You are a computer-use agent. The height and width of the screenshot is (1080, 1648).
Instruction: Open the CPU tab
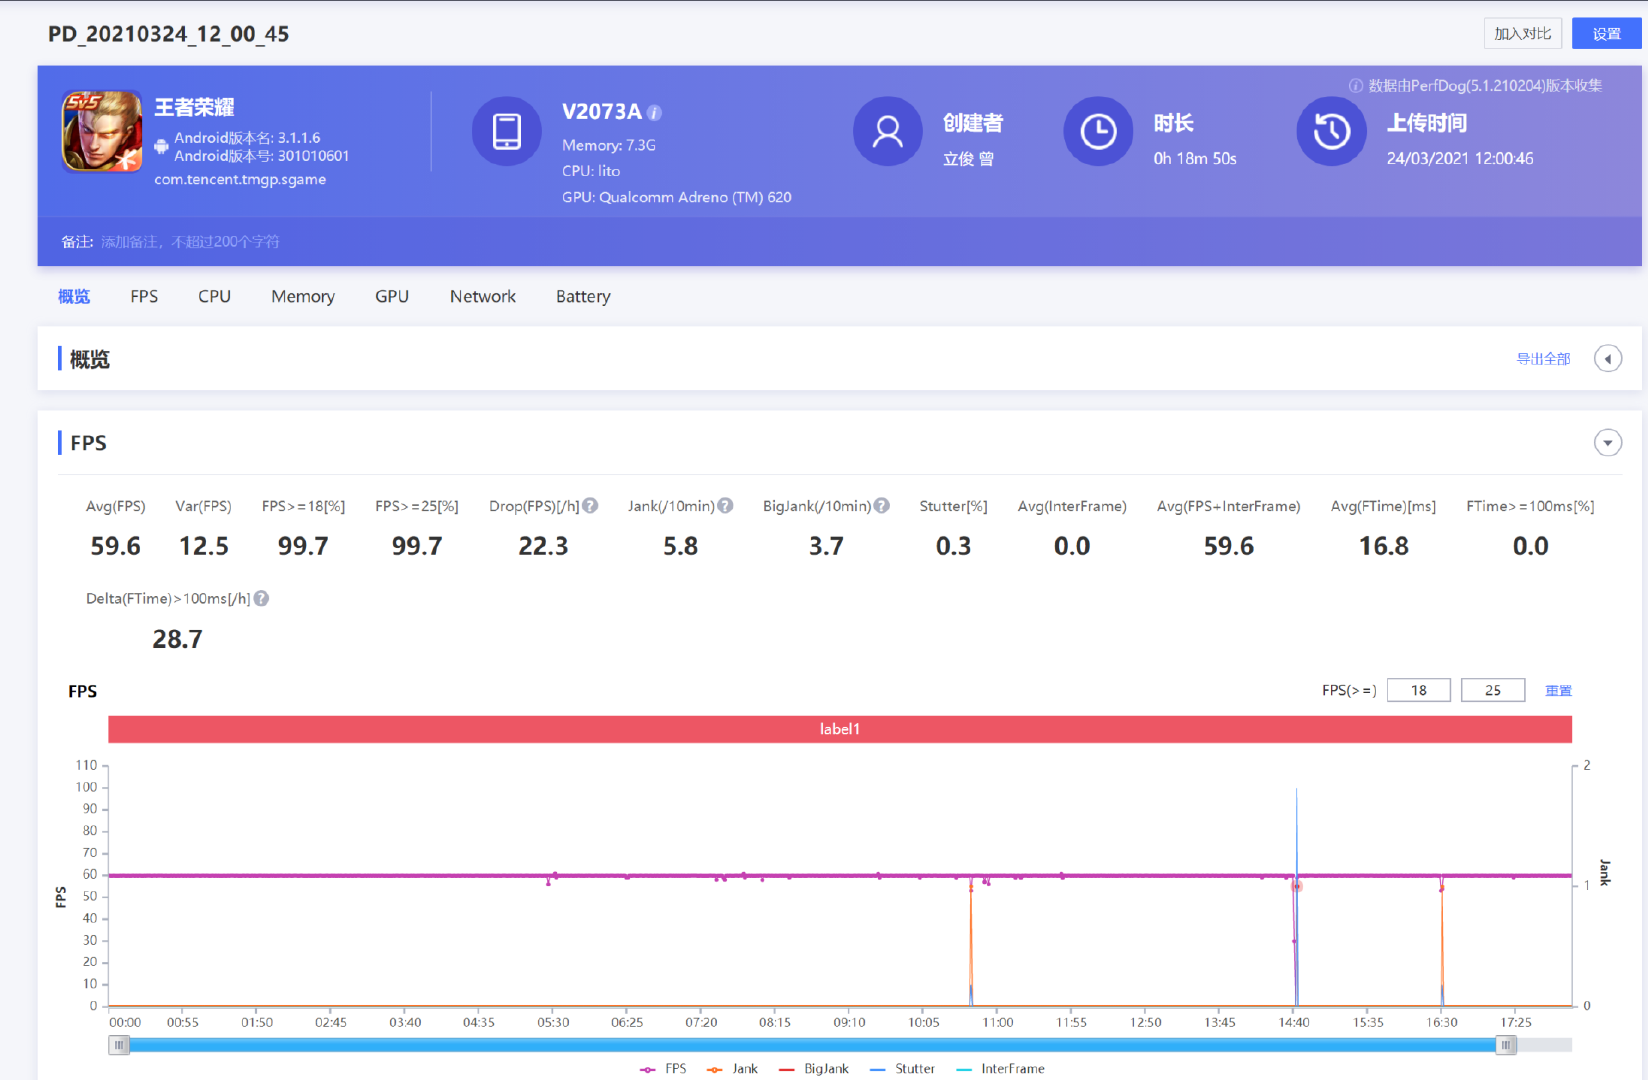[x=214, y=296]
